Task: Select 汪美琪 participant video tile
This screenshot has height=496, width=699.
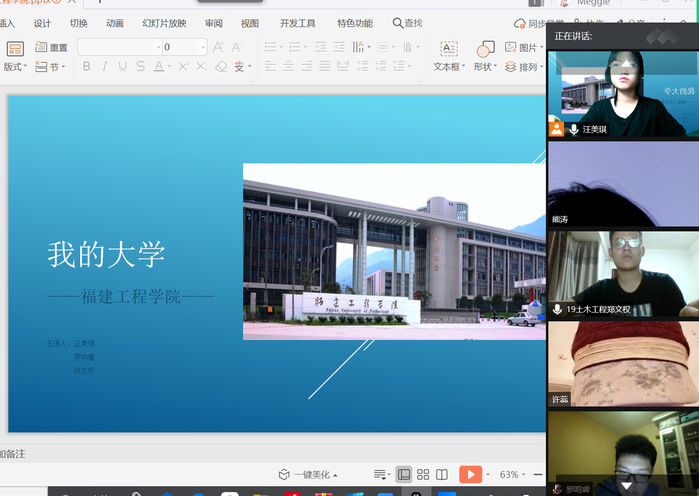Action: pos(623,94)
